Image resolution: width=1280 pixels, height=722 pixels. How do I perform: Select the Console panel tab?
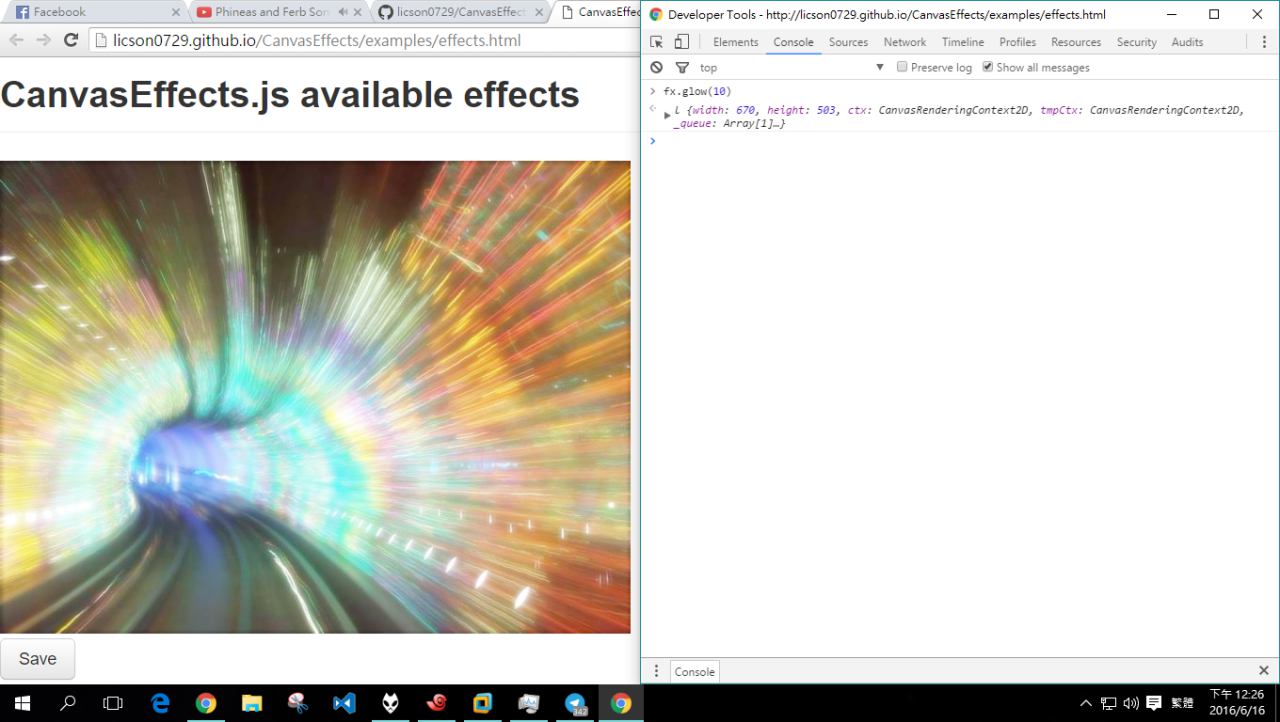tap(793, 42)
